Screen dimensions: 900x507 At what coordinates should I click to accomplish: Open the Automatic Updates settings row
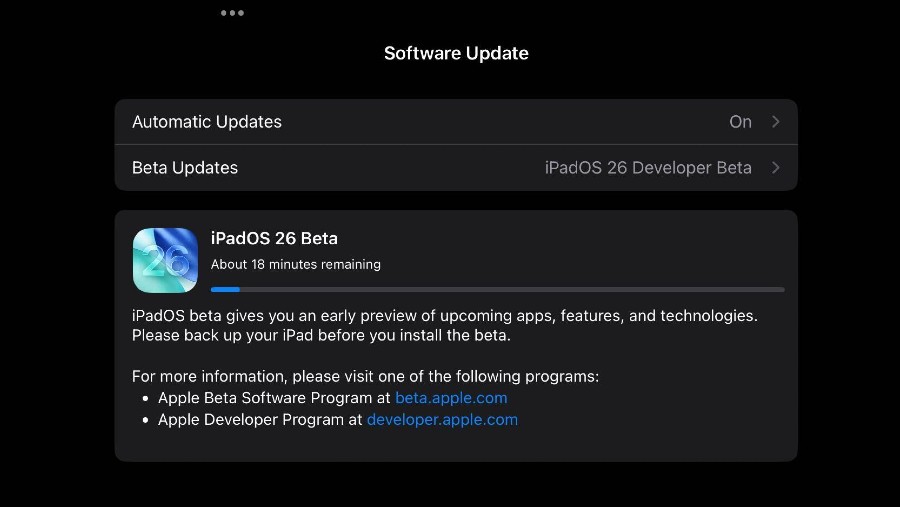click(x=456, y=122)
